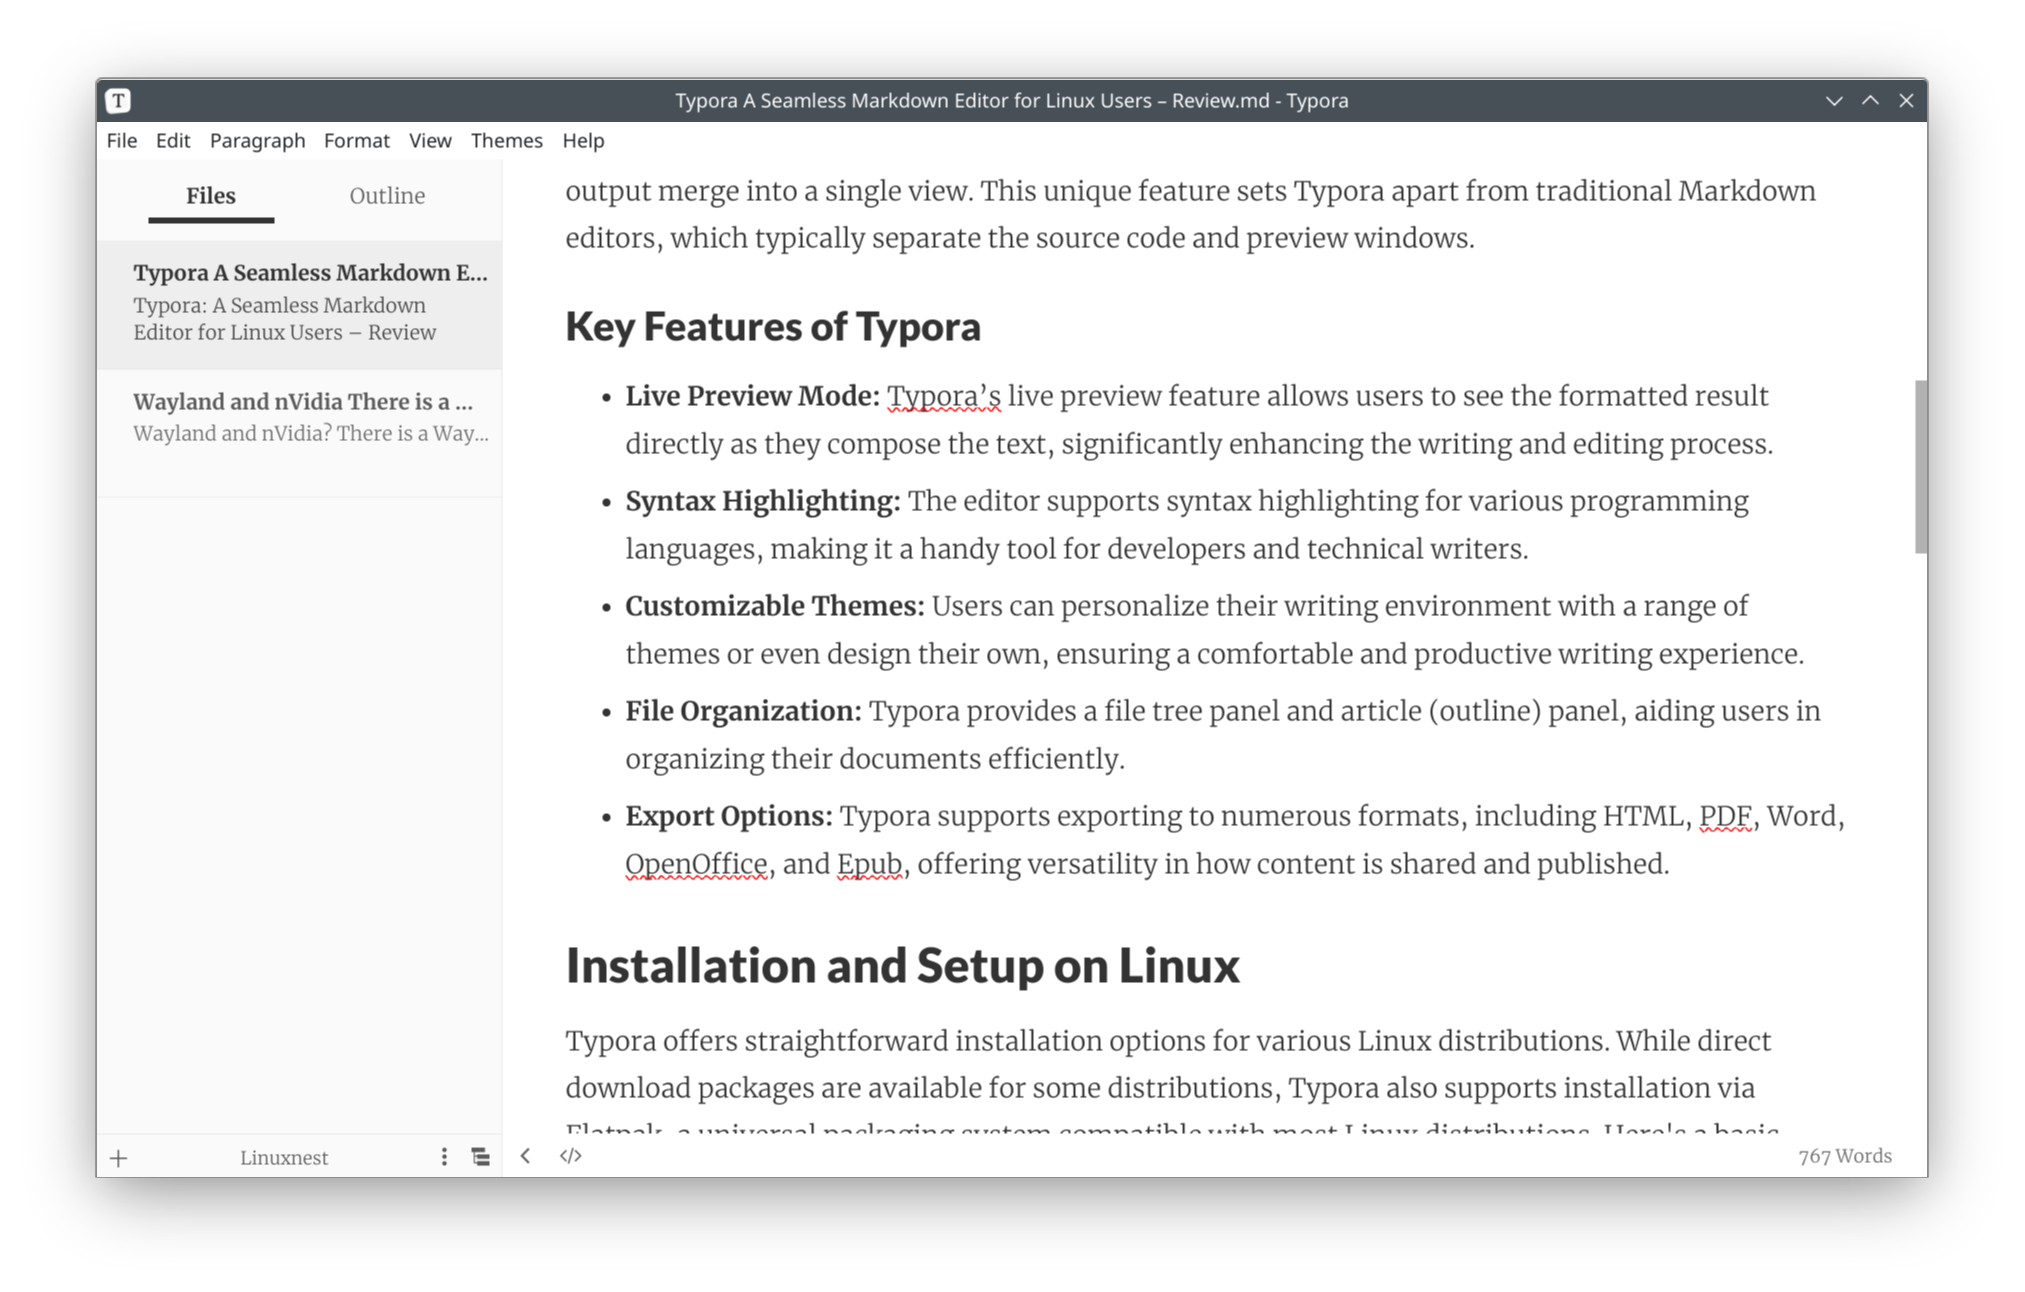
Task: Open the Format menu
Action: pos(356,140)
